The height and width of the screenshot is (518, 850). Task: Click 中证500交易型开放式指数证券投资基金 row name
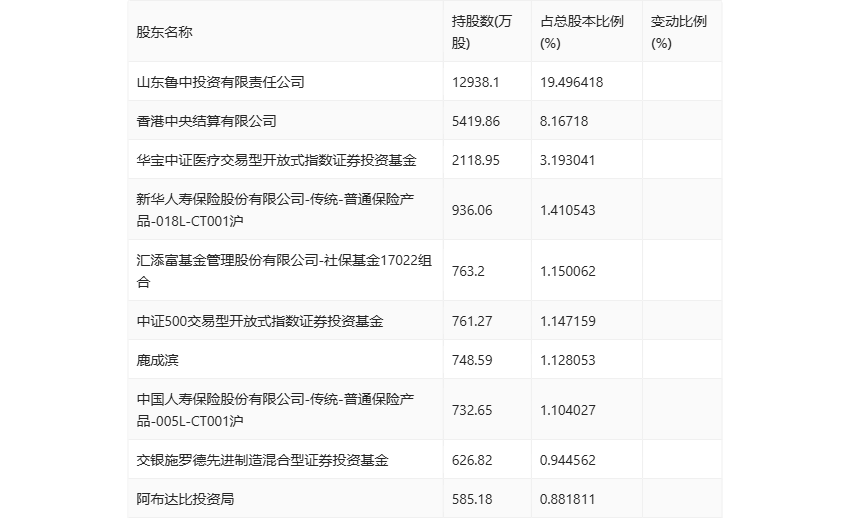tap(260, 321)
